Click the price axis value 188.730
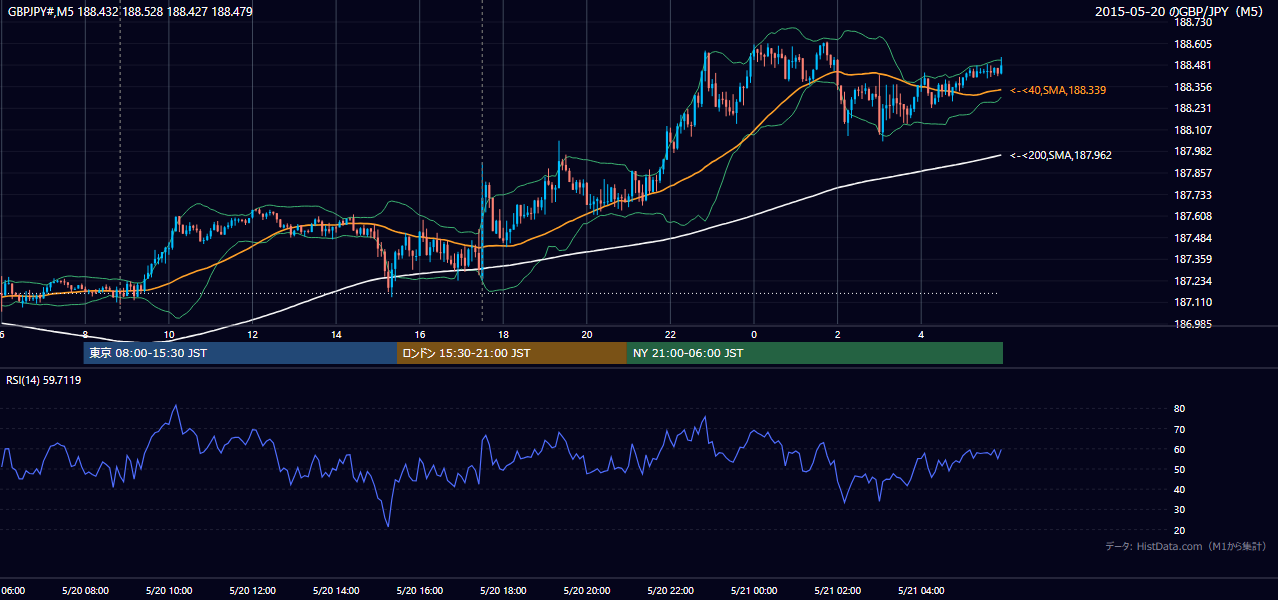 tap(1192, 22)
